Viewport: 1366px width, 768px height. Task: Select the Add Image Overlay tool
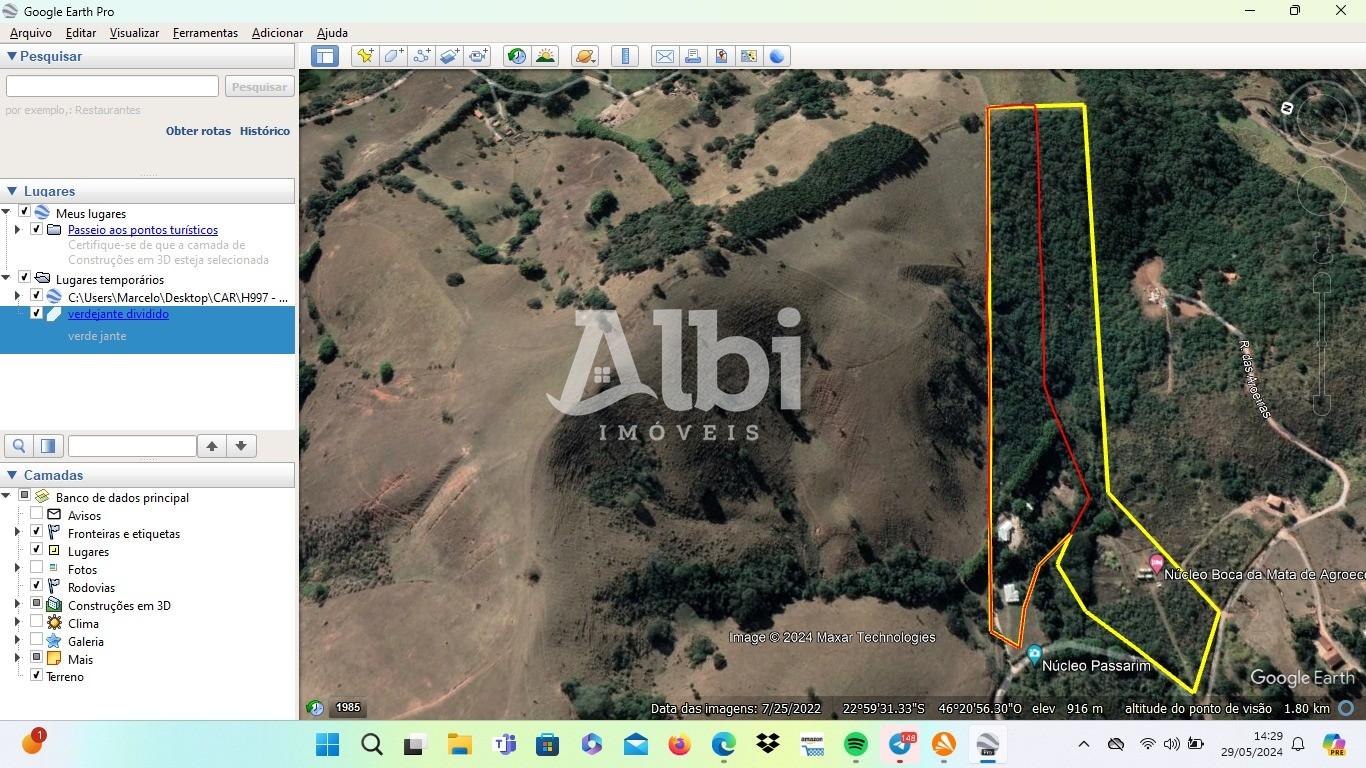[x=449, y=56]
